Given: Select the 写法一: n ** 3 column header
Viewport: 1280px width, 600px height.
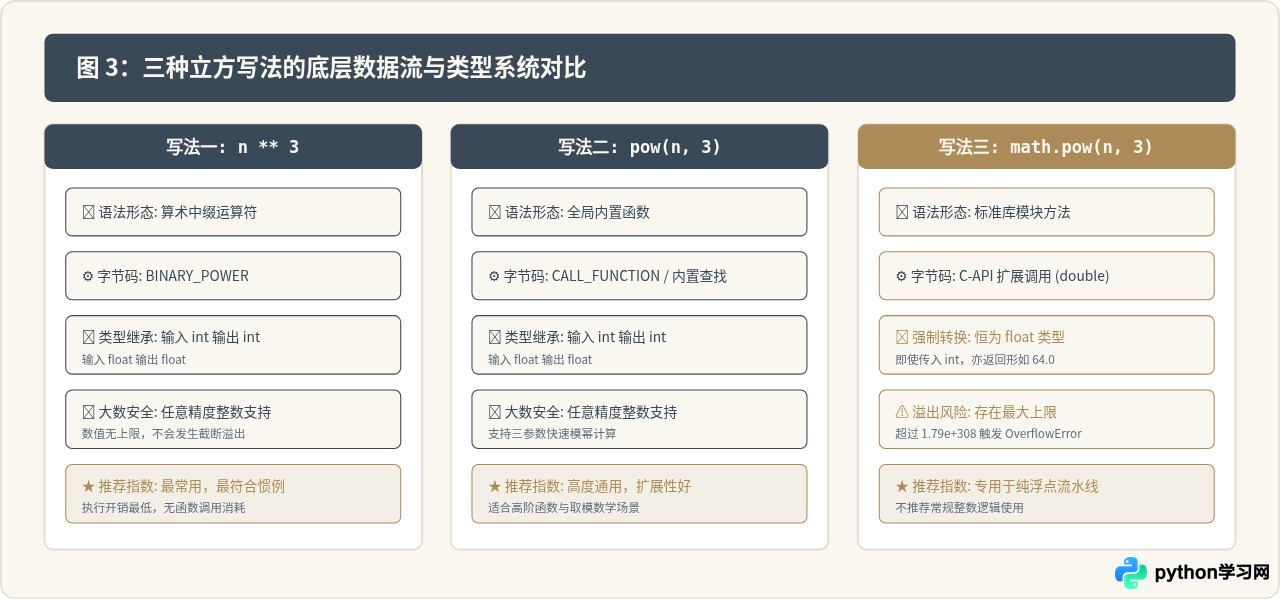Looking at the screenshot, I should (233, 147).
